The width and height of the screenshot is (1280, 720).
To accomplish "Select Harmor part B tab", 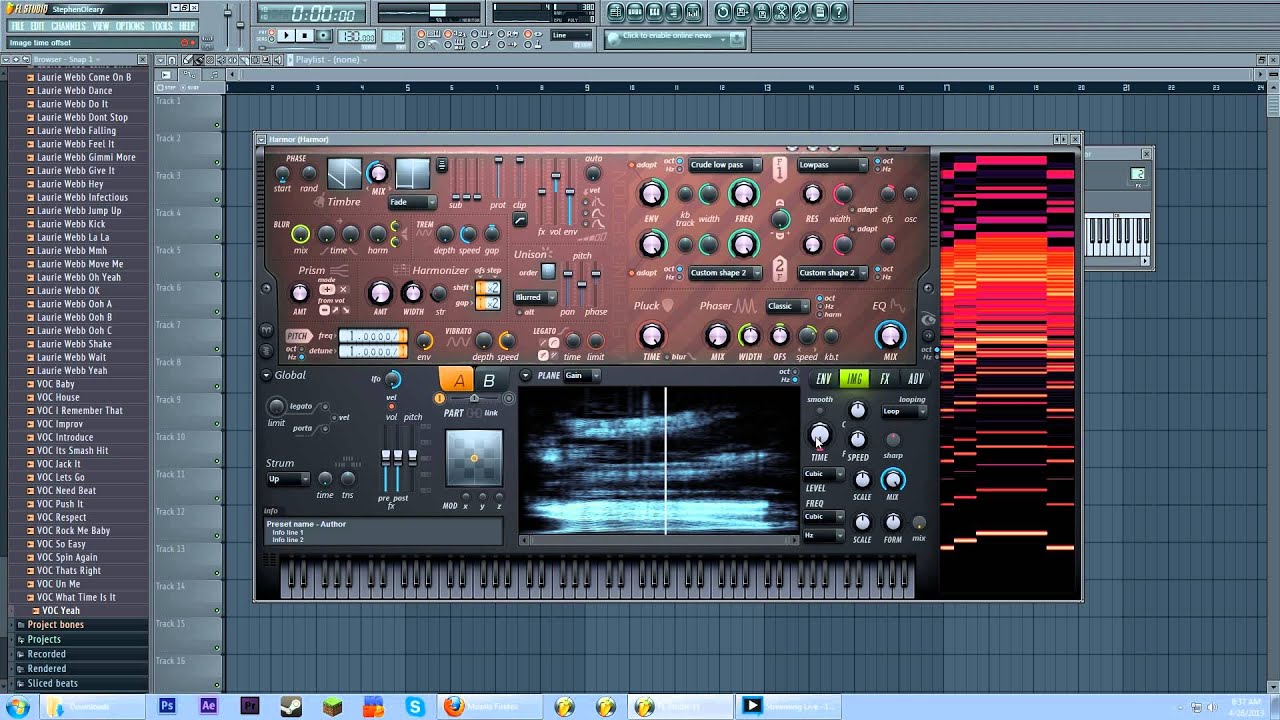I will pos(489,380).
